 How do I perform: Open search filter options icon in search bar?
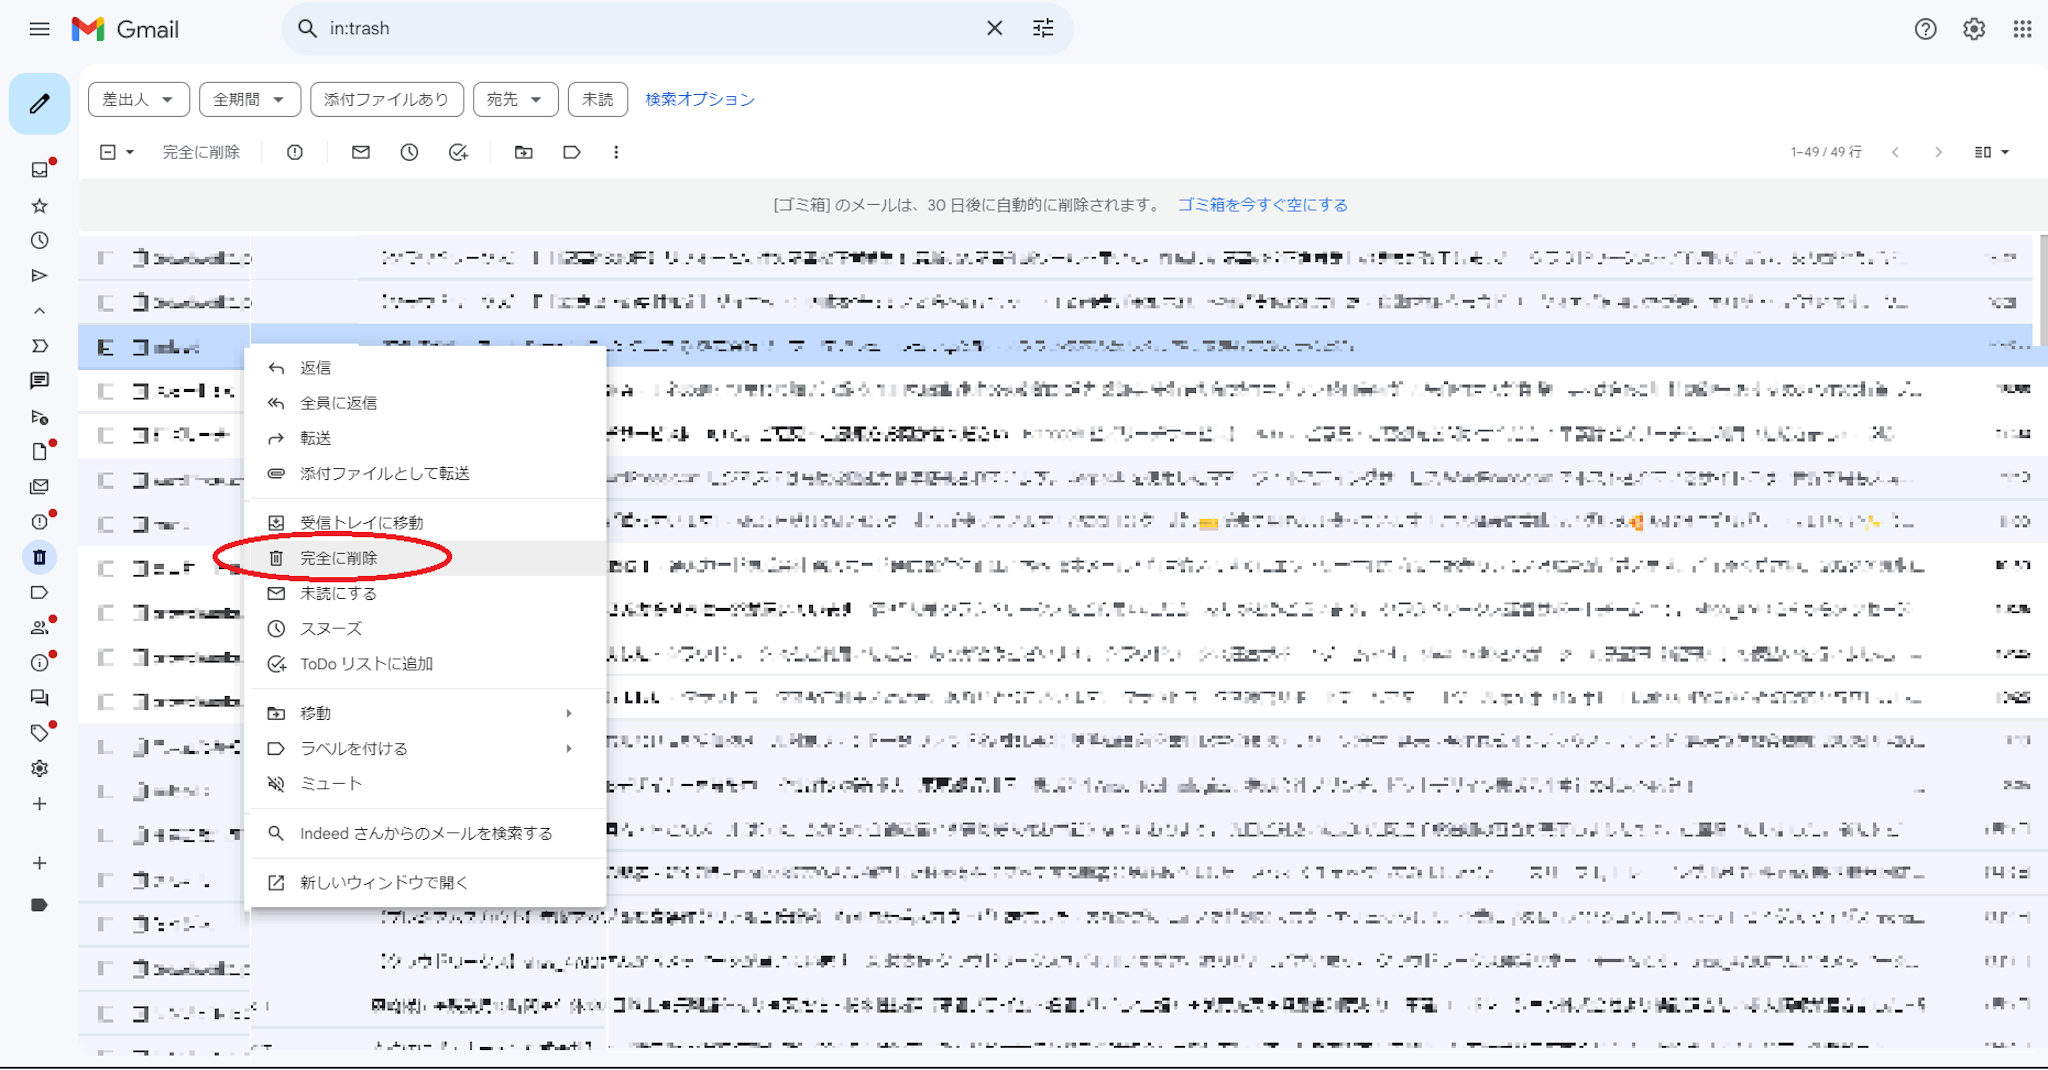click(1043, 29)
